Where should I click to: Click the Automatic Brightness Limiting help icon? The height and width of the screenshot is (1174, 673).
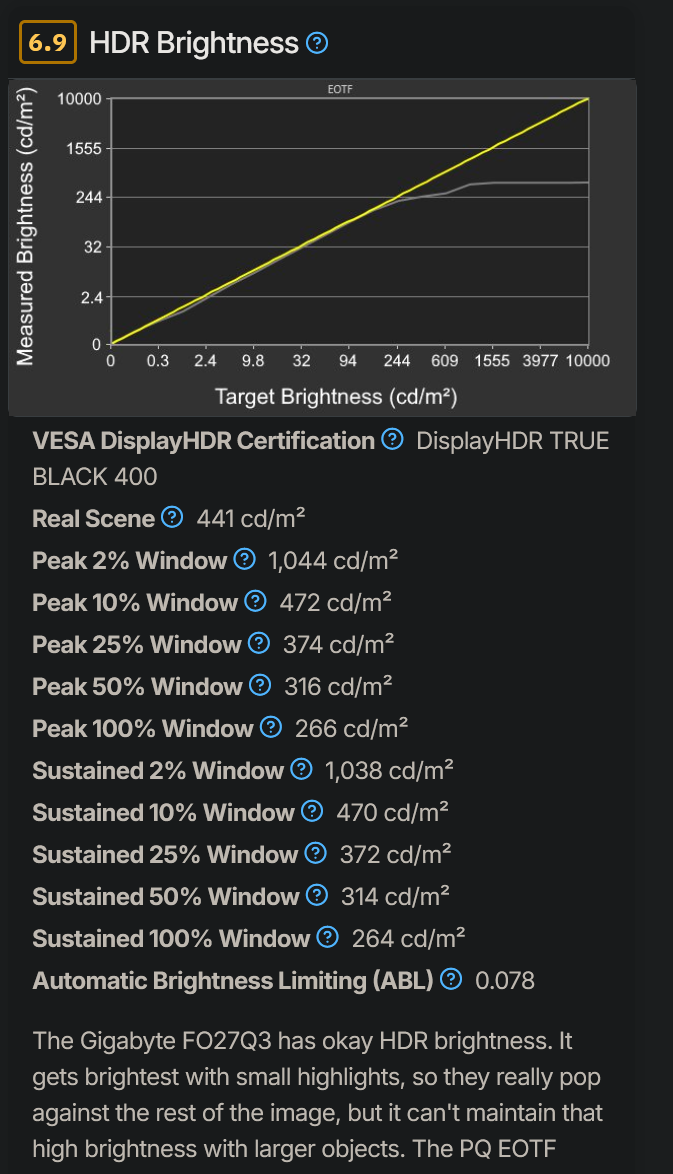450,980
